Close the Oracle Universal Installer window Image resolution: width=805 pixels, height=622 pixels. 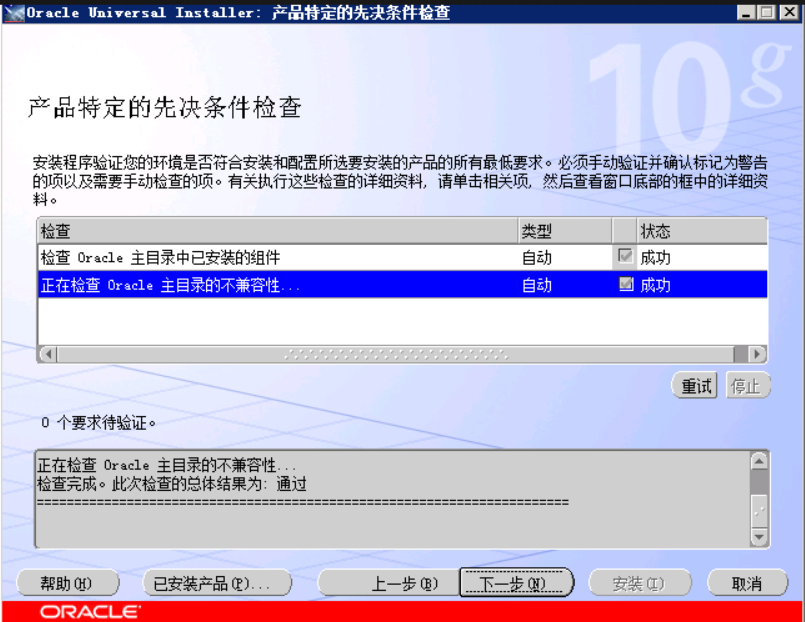[789, 12]
